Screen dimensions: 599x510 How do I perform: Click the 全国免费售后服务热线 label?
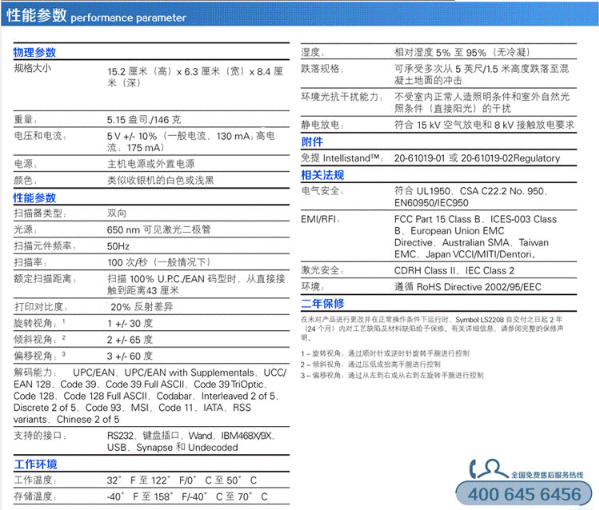click(547, 475)
